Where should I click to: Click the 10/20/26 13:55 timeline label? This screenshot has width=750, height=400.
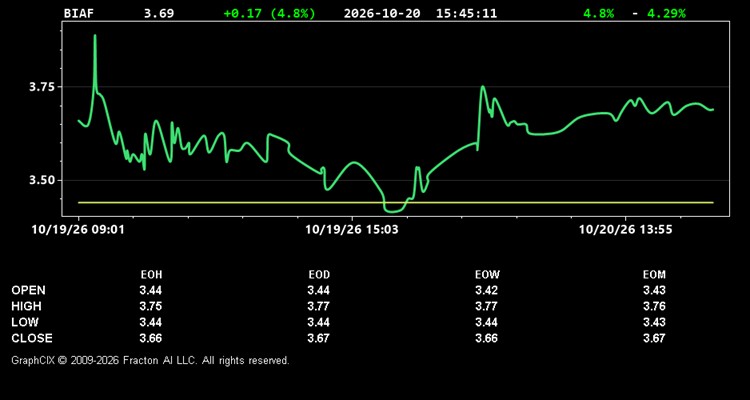coord(625,230)
